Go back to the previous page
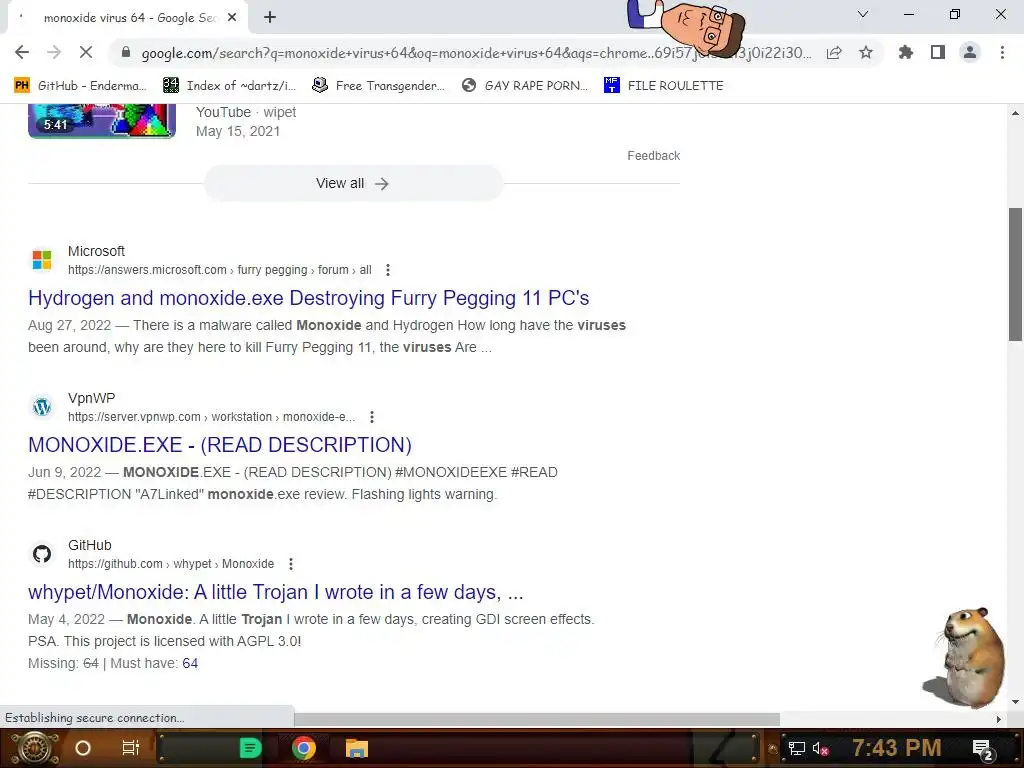The height and width of the screenshot is (768, 1024). pyautogui.click(x=22, y=52)
